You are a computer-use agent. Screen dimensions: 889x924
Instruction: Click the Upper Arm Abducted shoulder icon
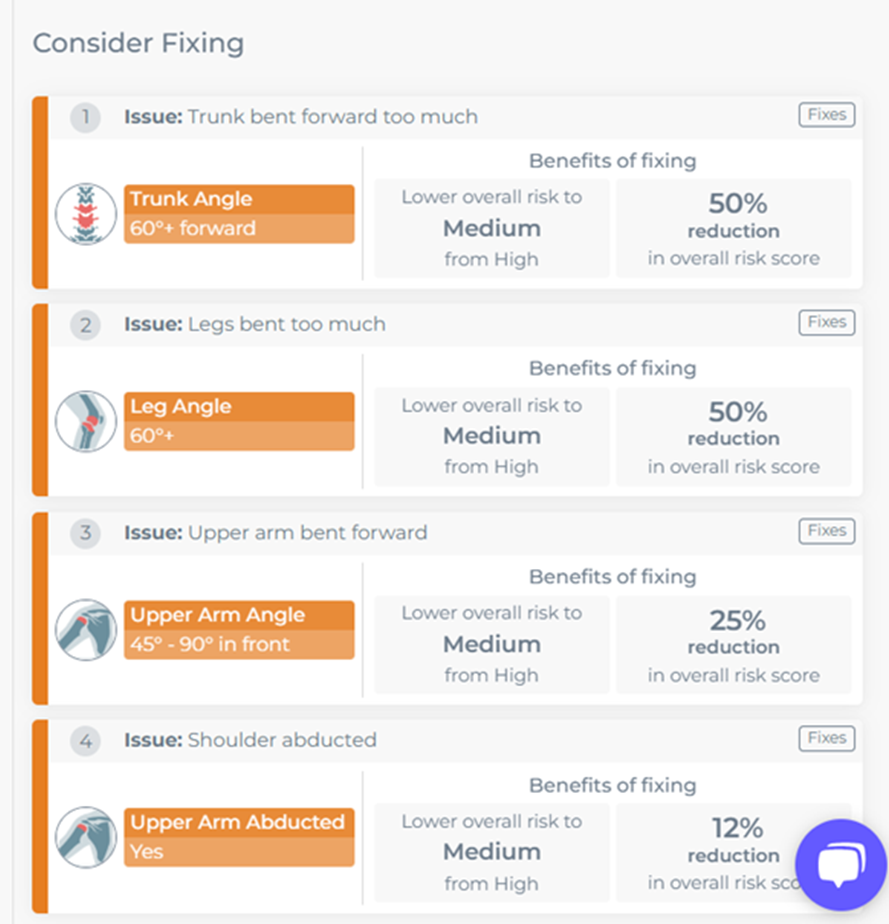[86, 837]
